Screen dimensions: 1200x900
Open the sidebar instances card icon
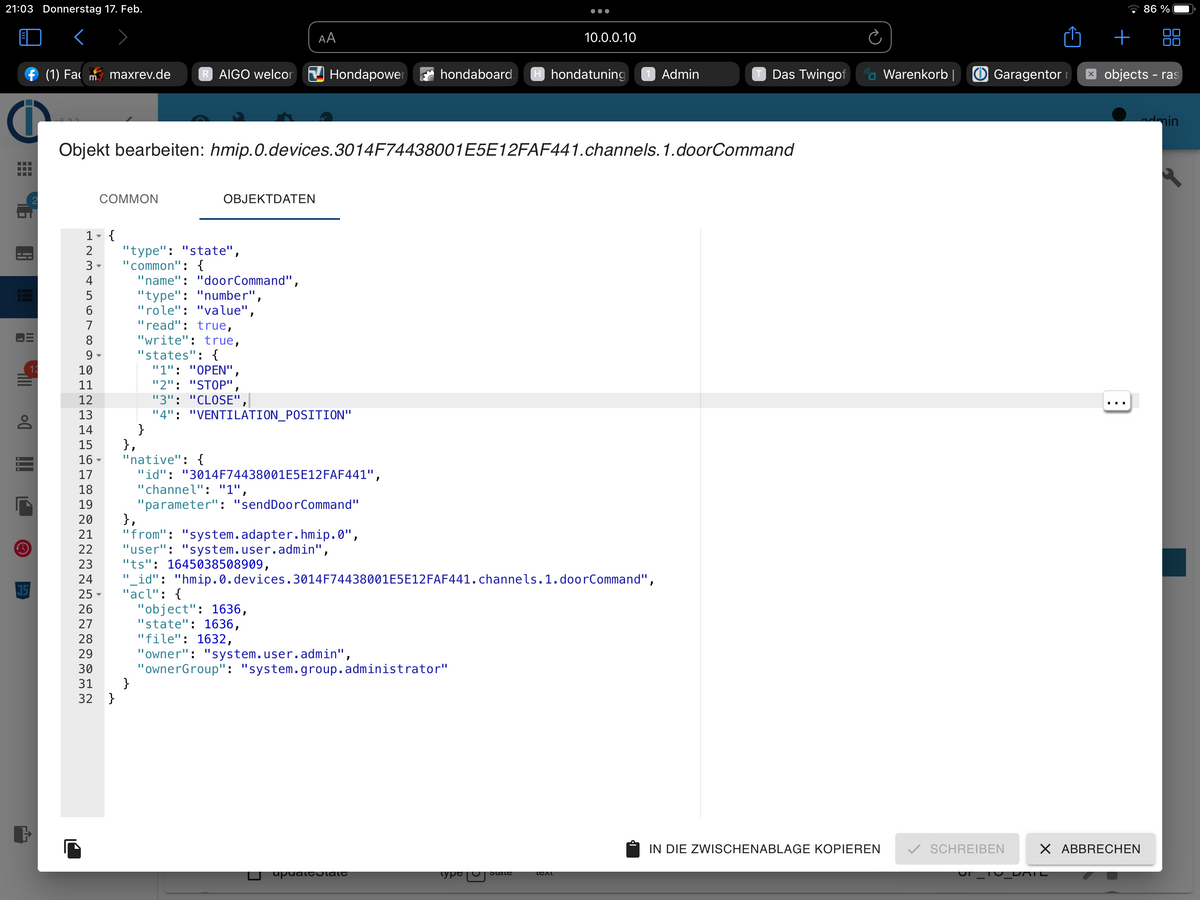[24, 253]
